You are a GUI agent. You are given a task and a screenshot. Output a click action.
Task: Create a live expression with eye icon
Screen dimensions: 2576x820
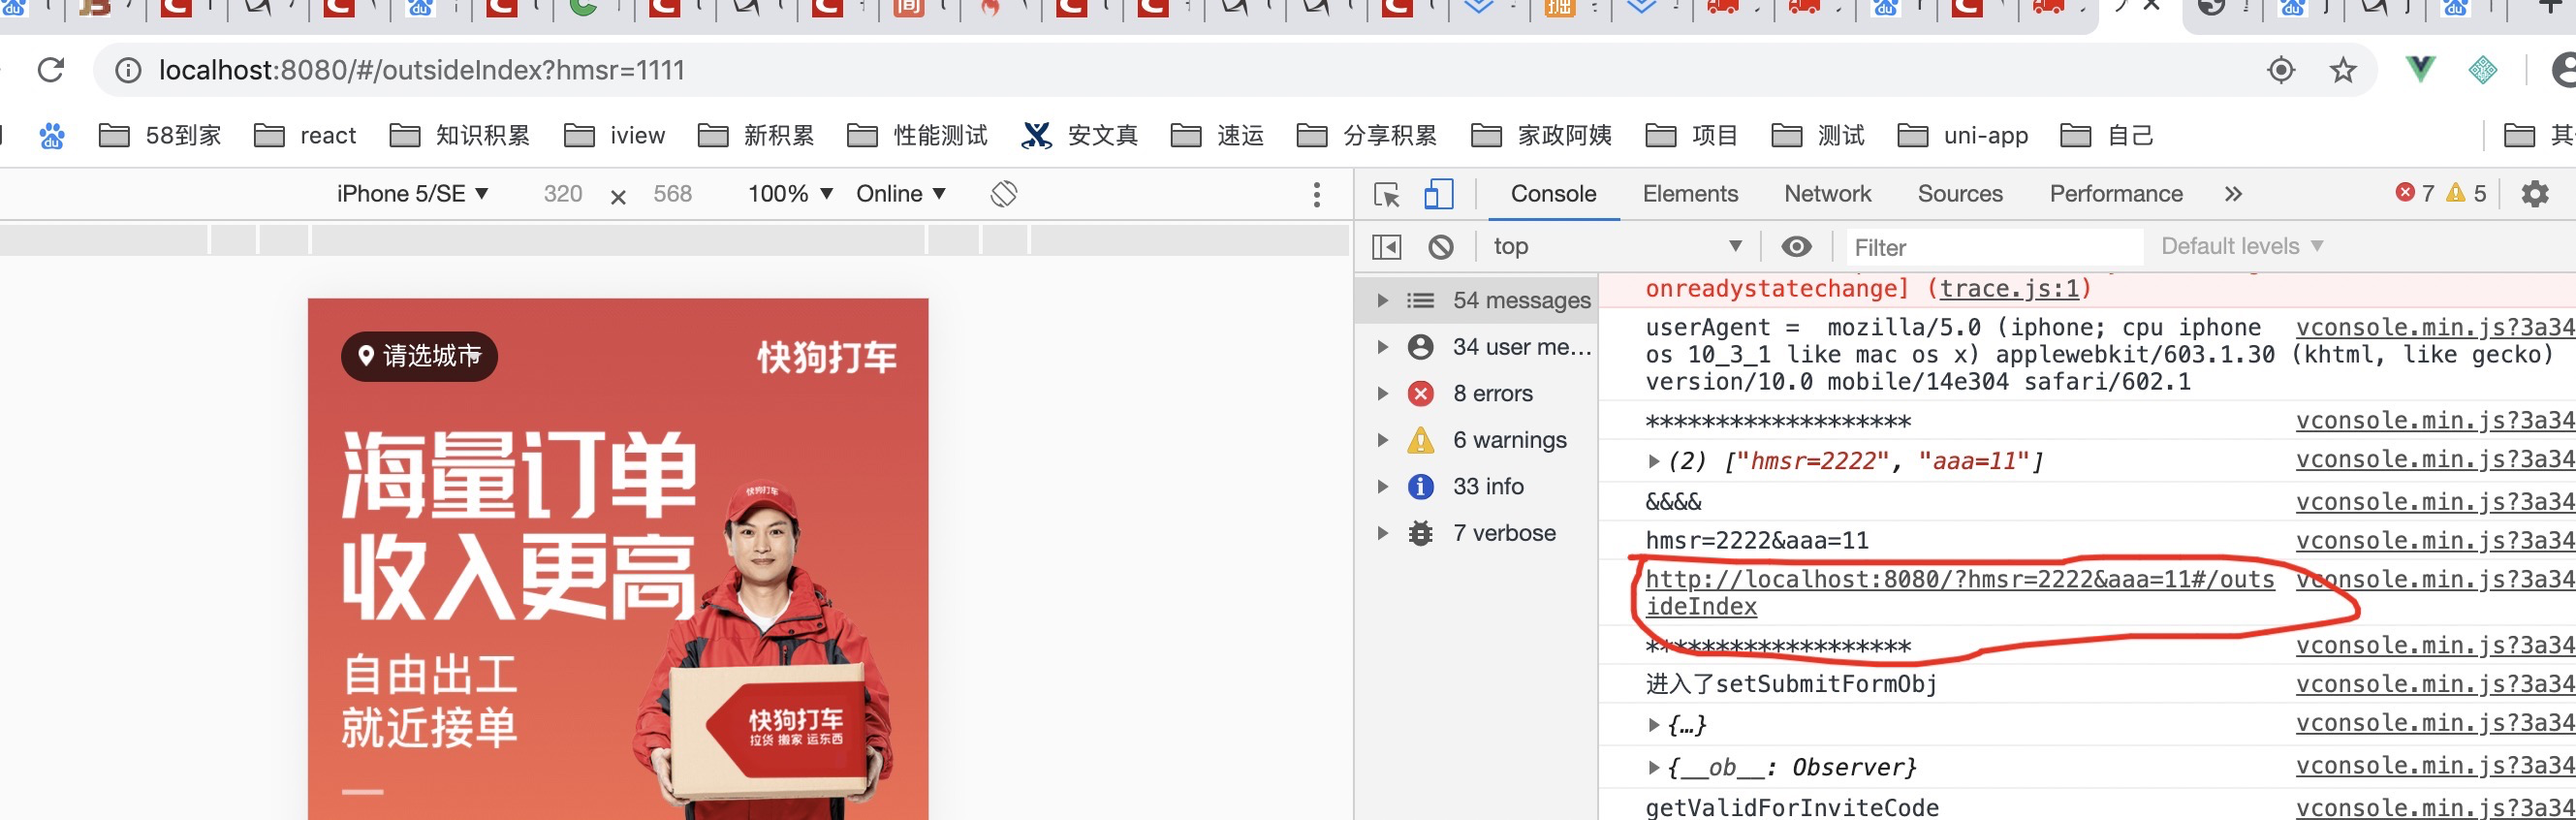coord(1797,247)
